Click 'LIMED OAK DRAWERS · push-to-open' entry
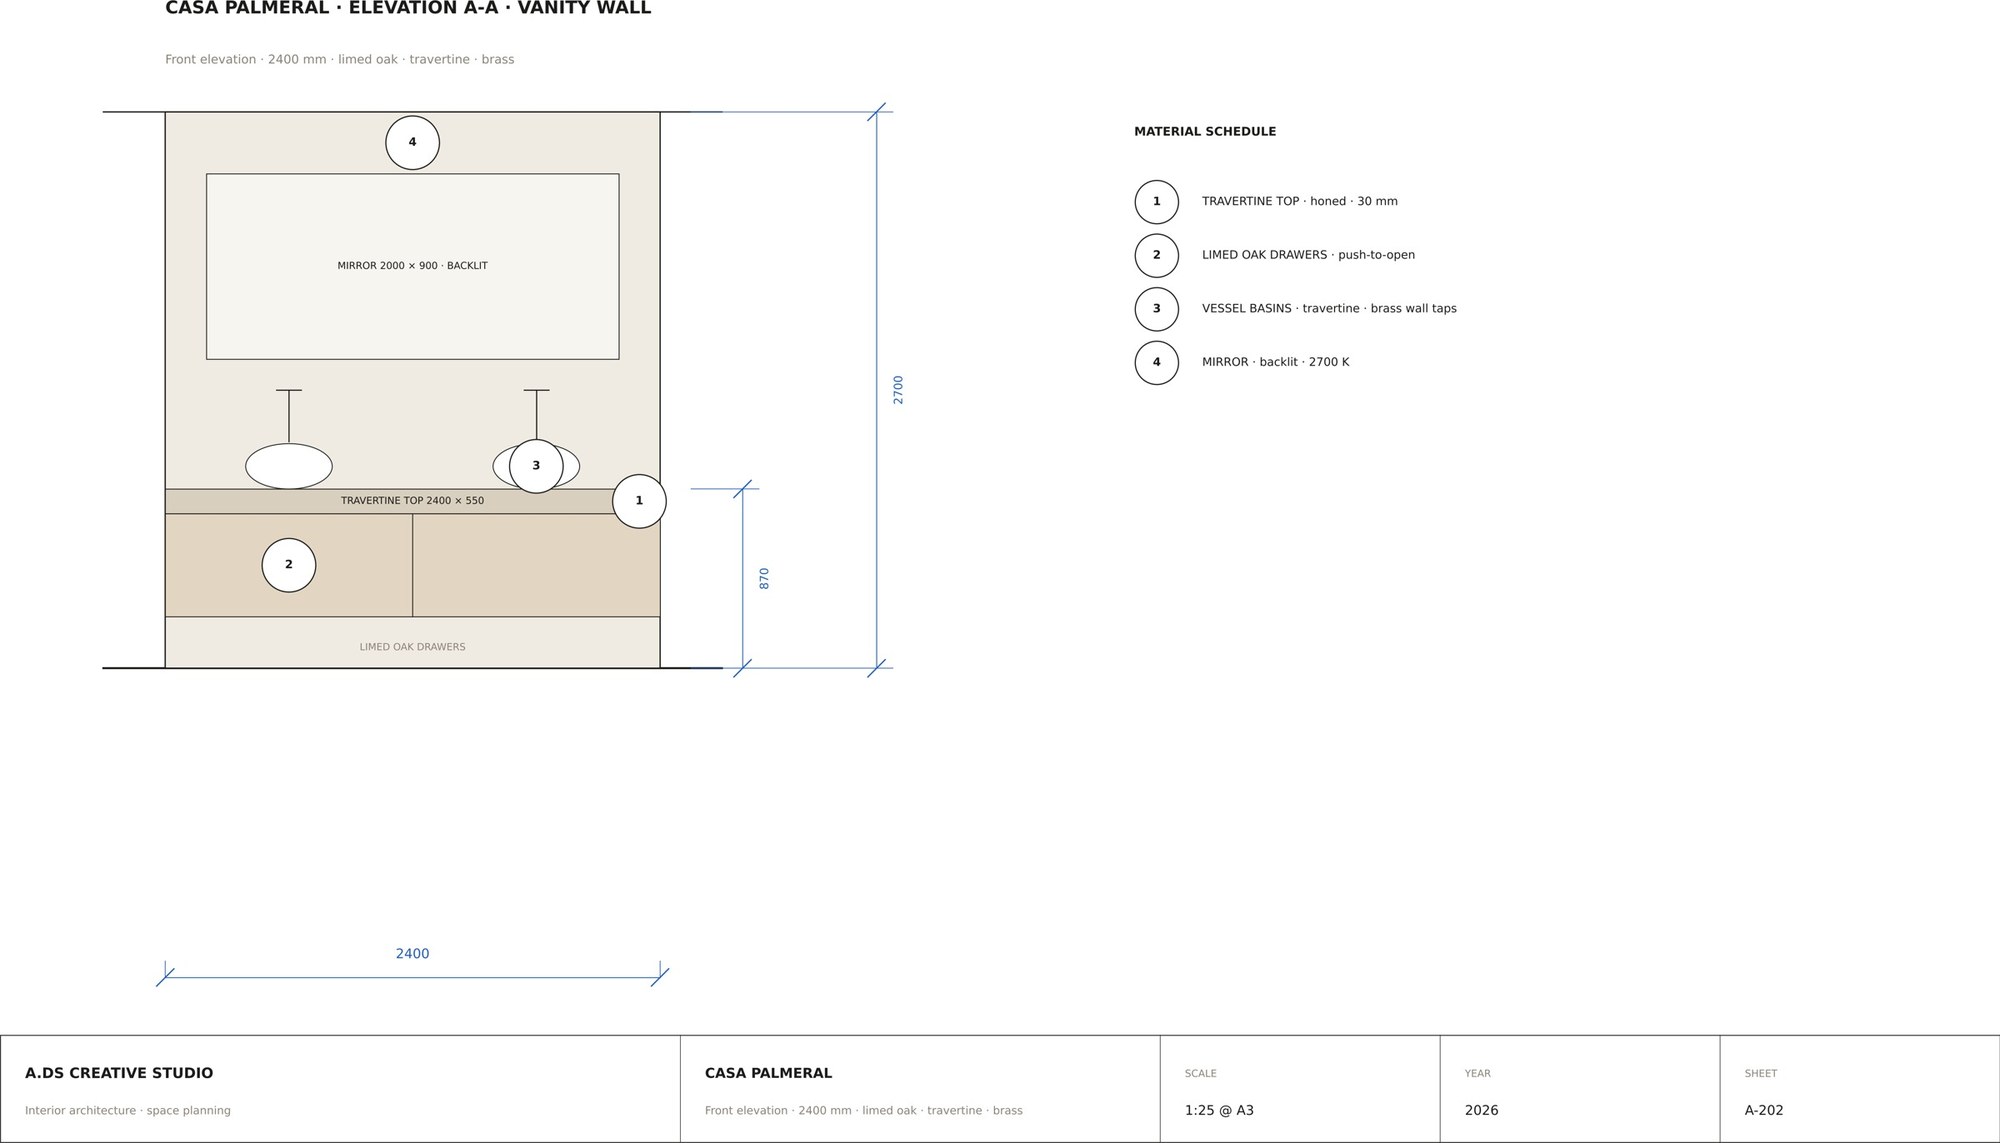This screenshot has height=1143, width=2000. (1308, 255)
